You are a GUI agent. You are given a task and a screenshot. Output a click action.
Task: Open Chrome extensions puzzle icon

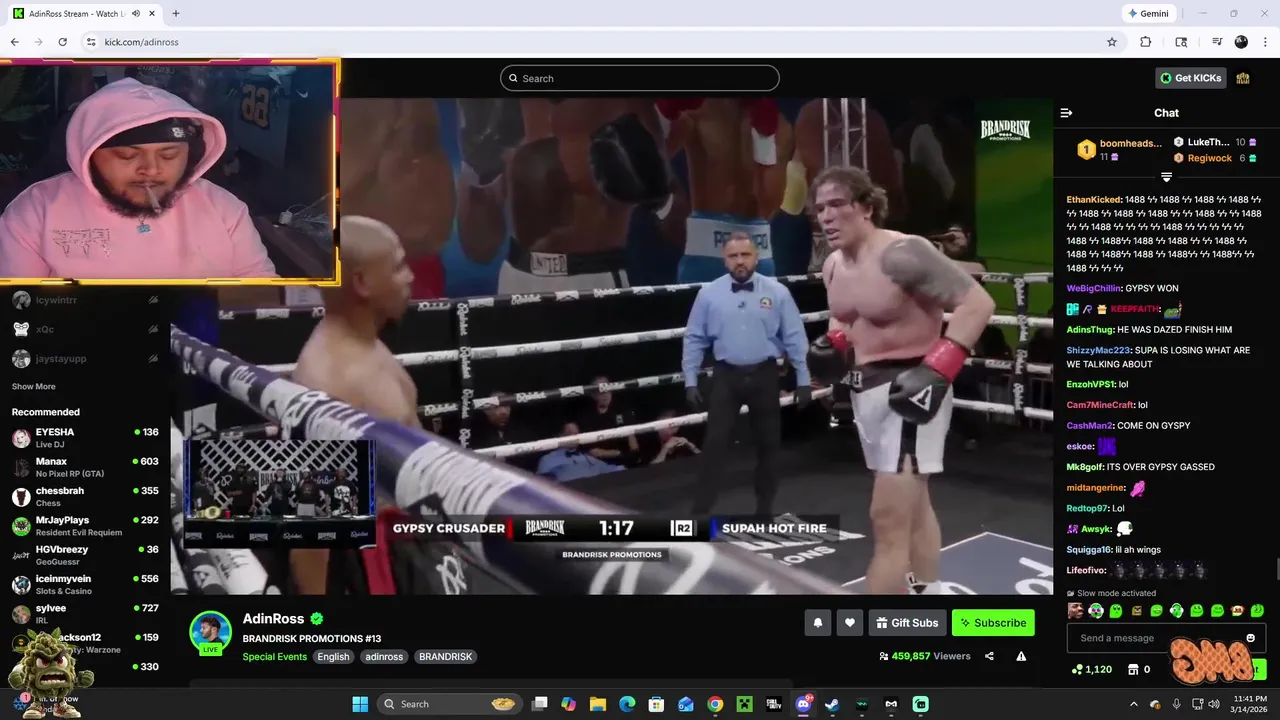pyautogui.click(x=1146, y=42)
